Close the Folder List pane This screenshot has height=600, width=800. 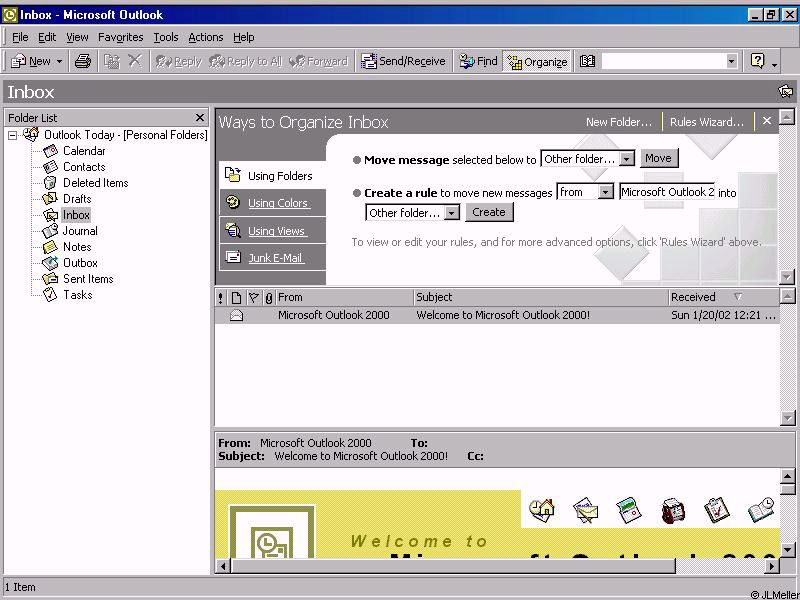tap(200, 117)
